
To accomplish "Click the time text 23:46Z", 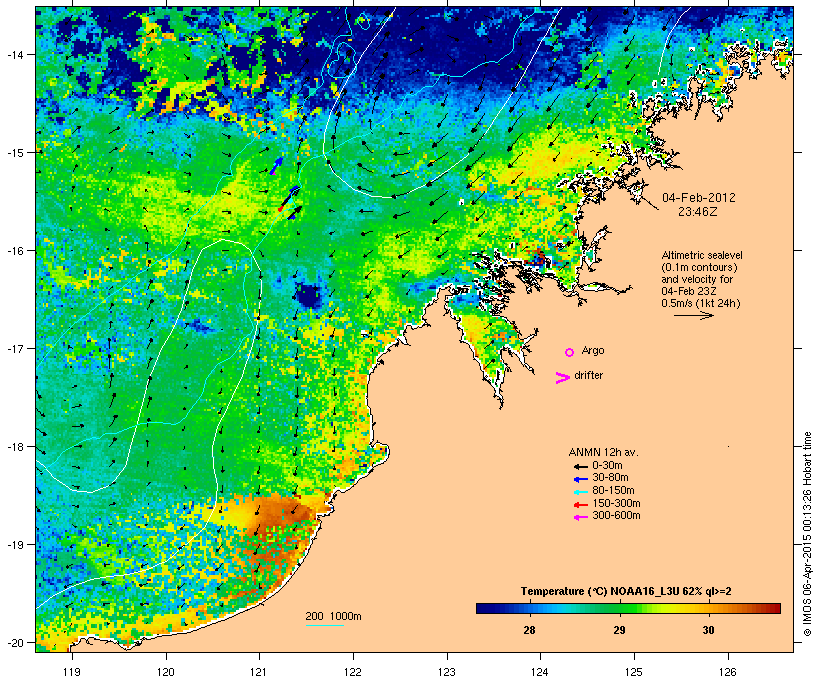I will point(698,212).
